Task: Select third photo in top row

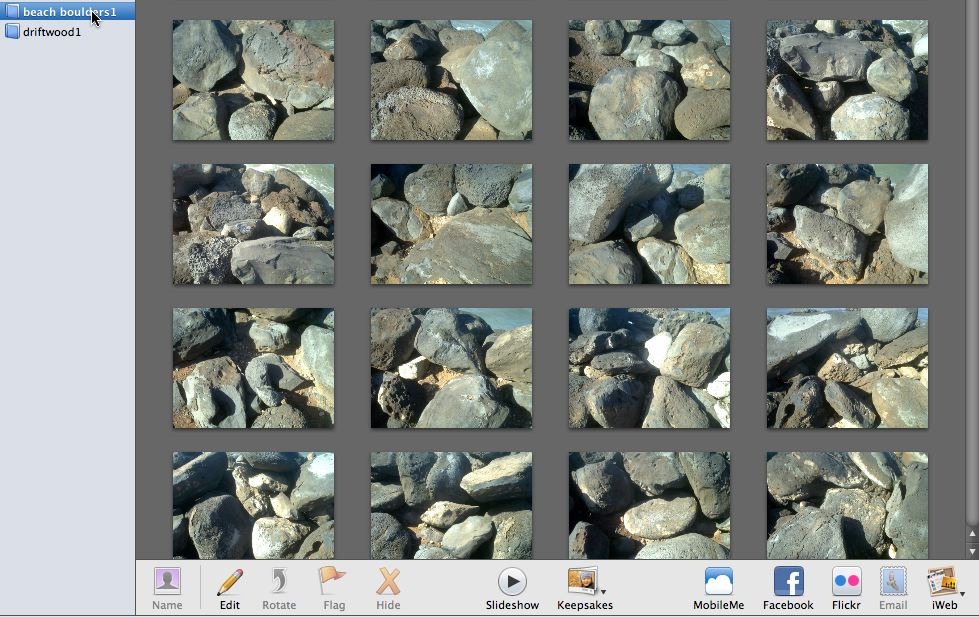Action: coord(649,80)
